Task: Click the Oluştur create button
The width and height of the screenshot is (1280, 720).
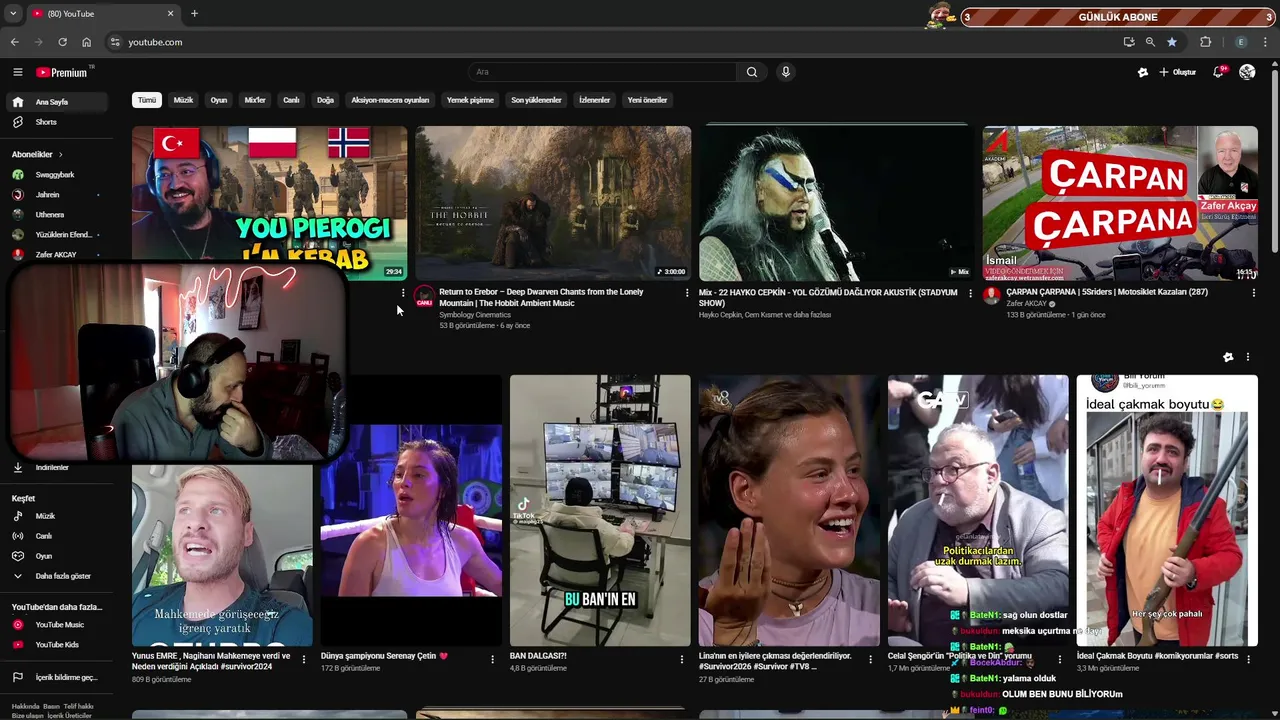Action: [1178, 72]
